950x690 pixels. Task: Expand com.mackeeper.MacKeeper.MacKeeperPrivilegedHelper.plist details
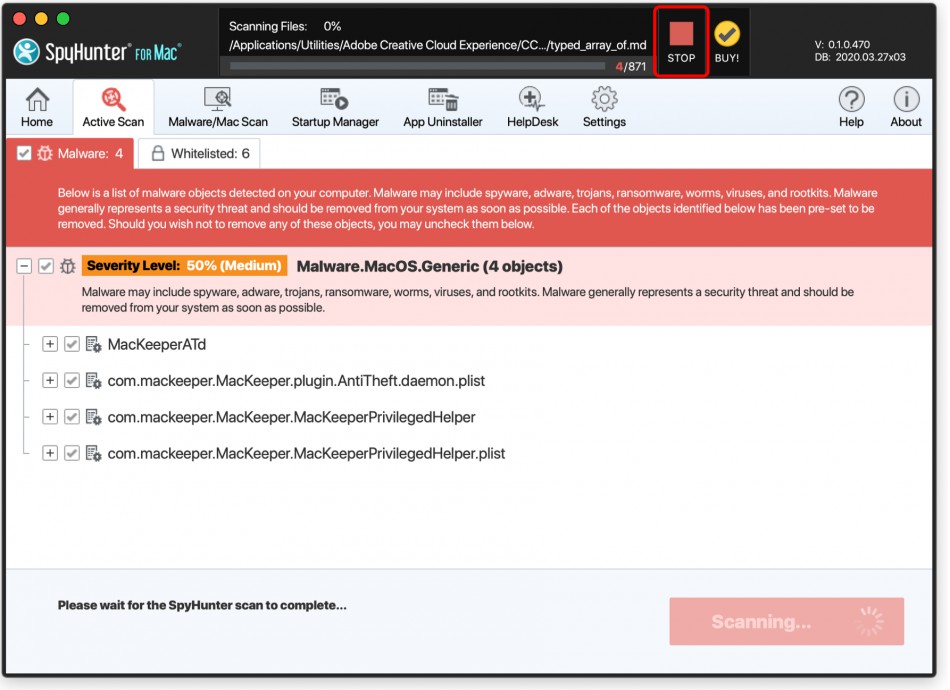[x=49, y=453]
